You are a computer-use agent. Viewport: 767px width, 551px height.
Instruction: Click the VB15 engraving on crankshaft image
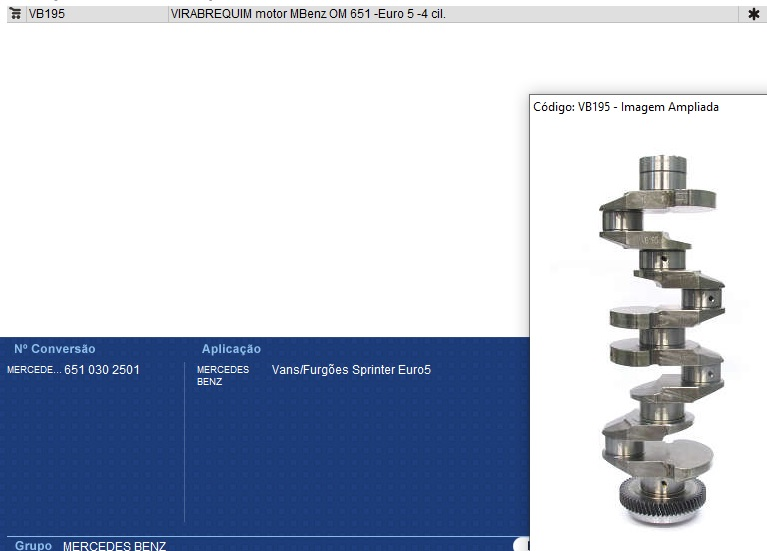point(649,240)
